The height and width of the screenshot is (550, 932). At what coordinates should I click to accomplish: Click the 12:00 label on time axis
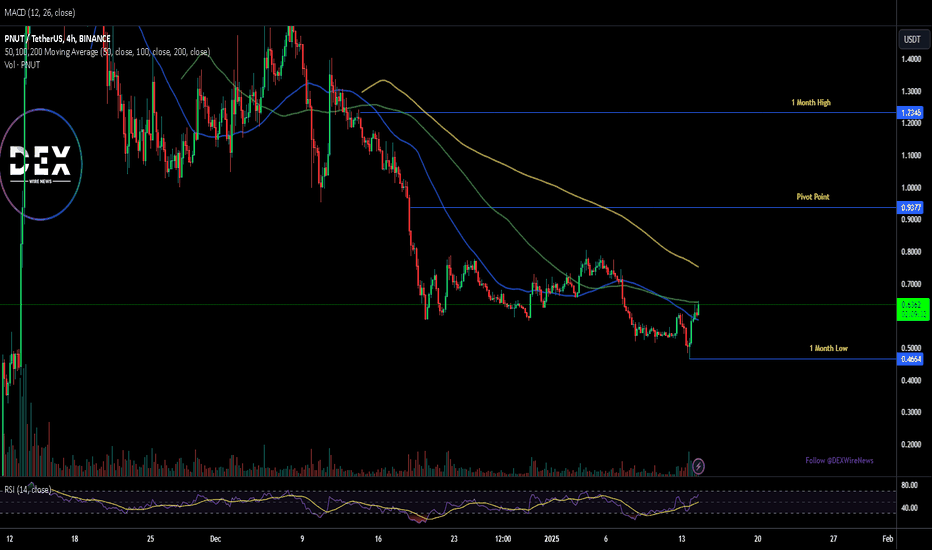click(503, 539)
